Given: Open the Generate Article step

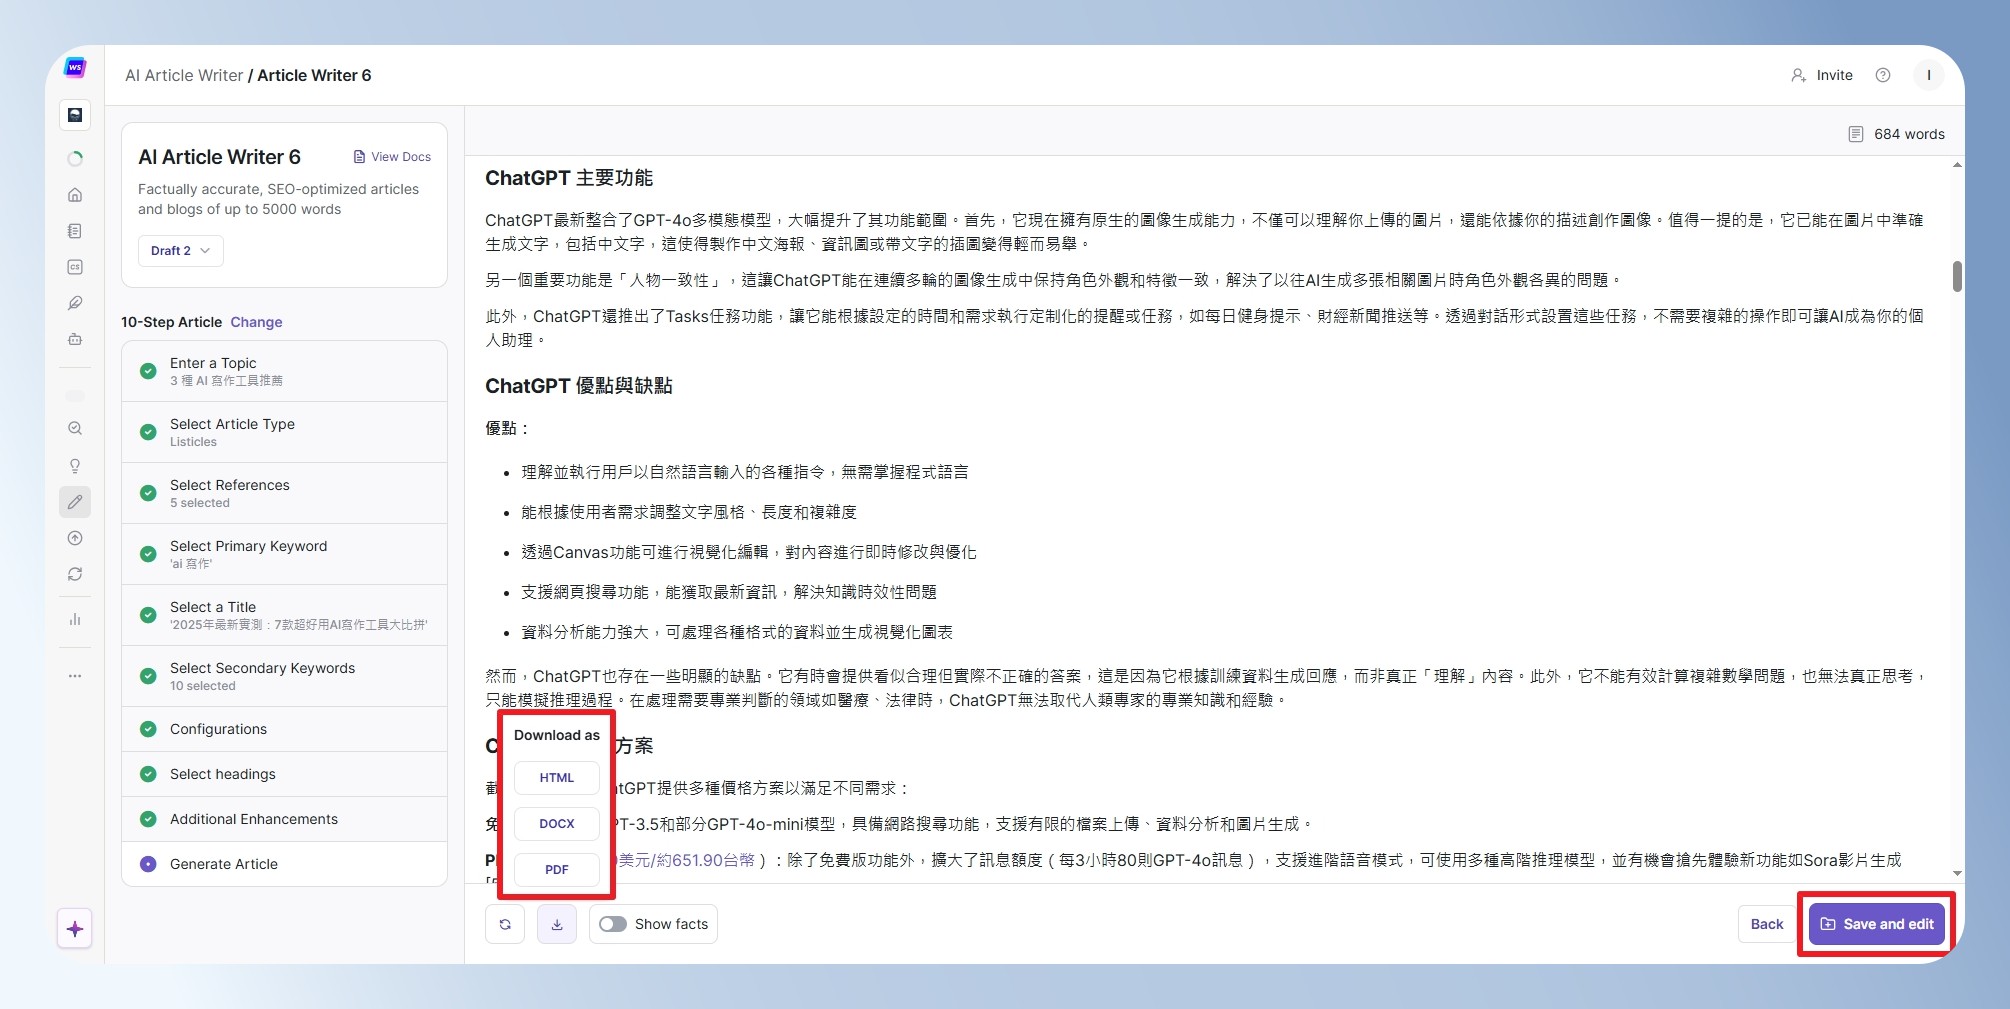Looking at the screenshot, I should [x=284, y=864].
